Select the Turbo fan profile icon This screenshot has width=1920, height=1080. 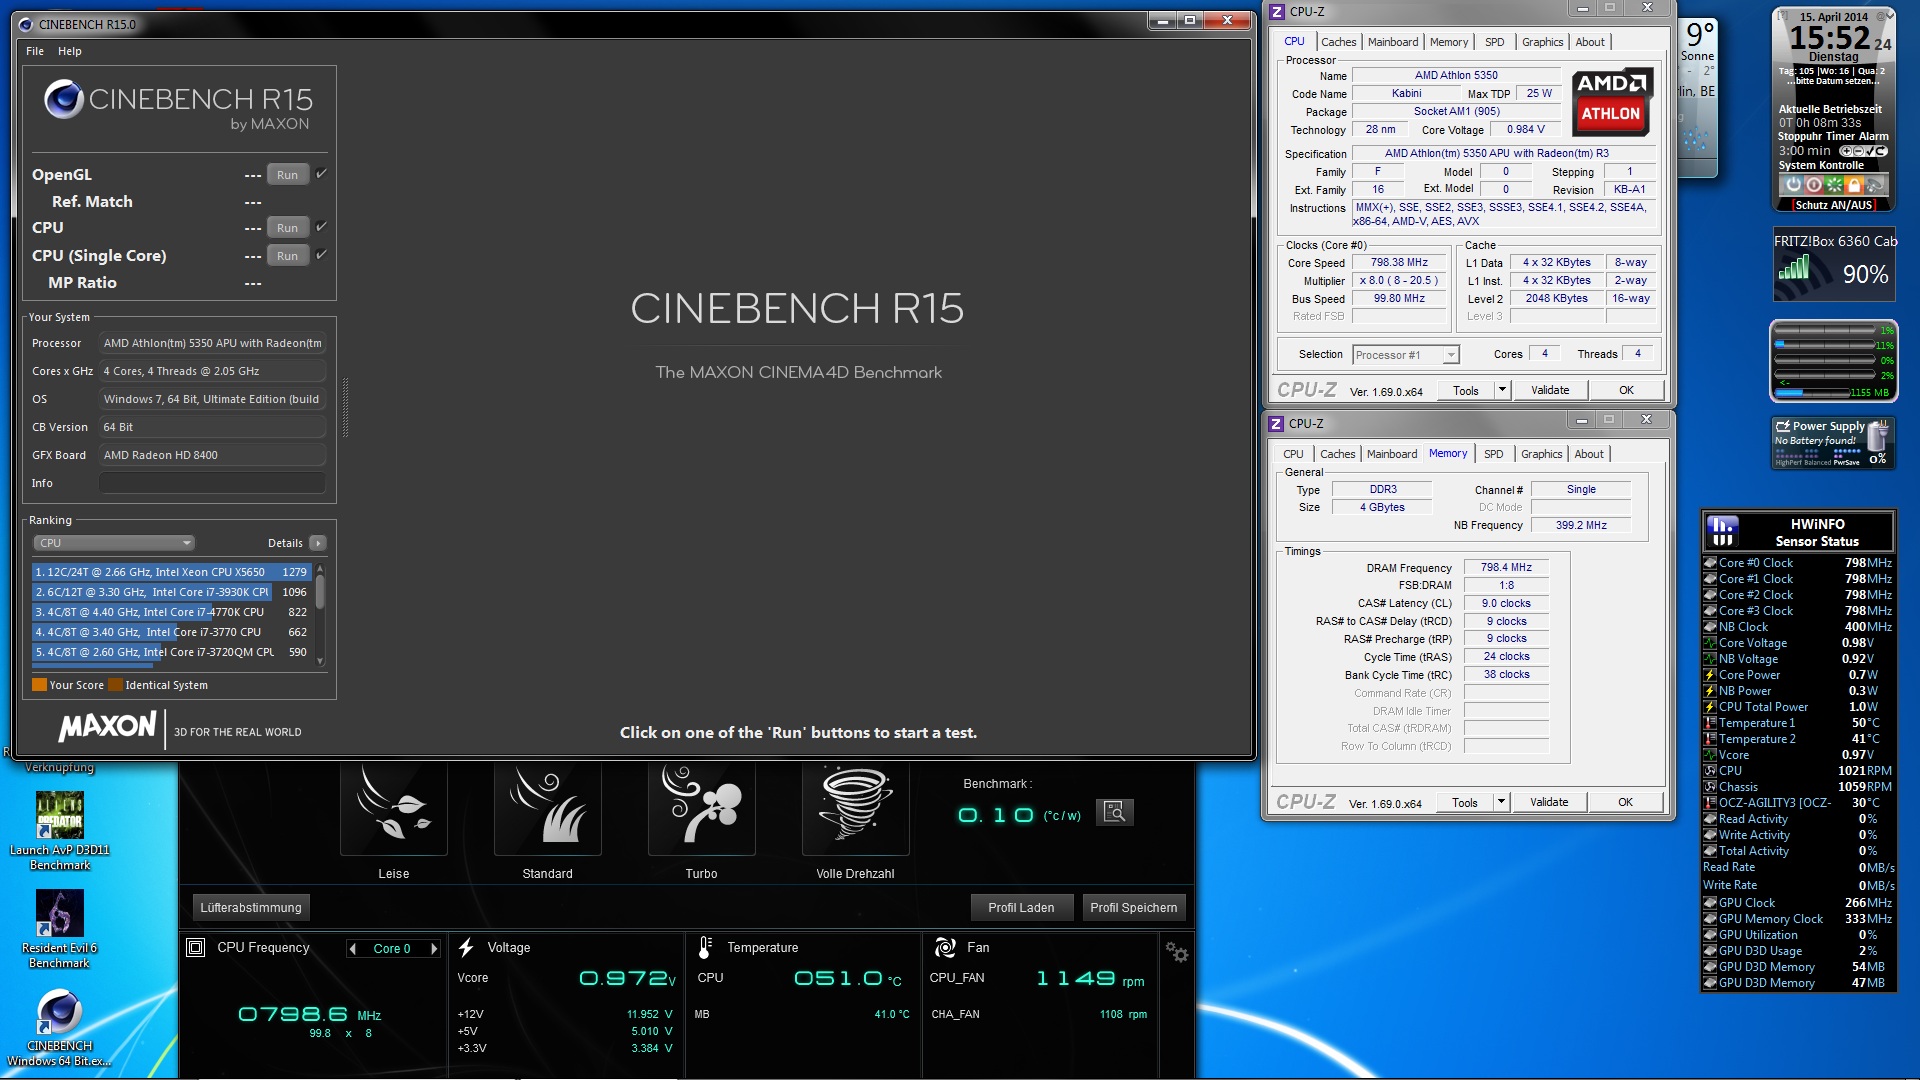(x=701, y=808)
